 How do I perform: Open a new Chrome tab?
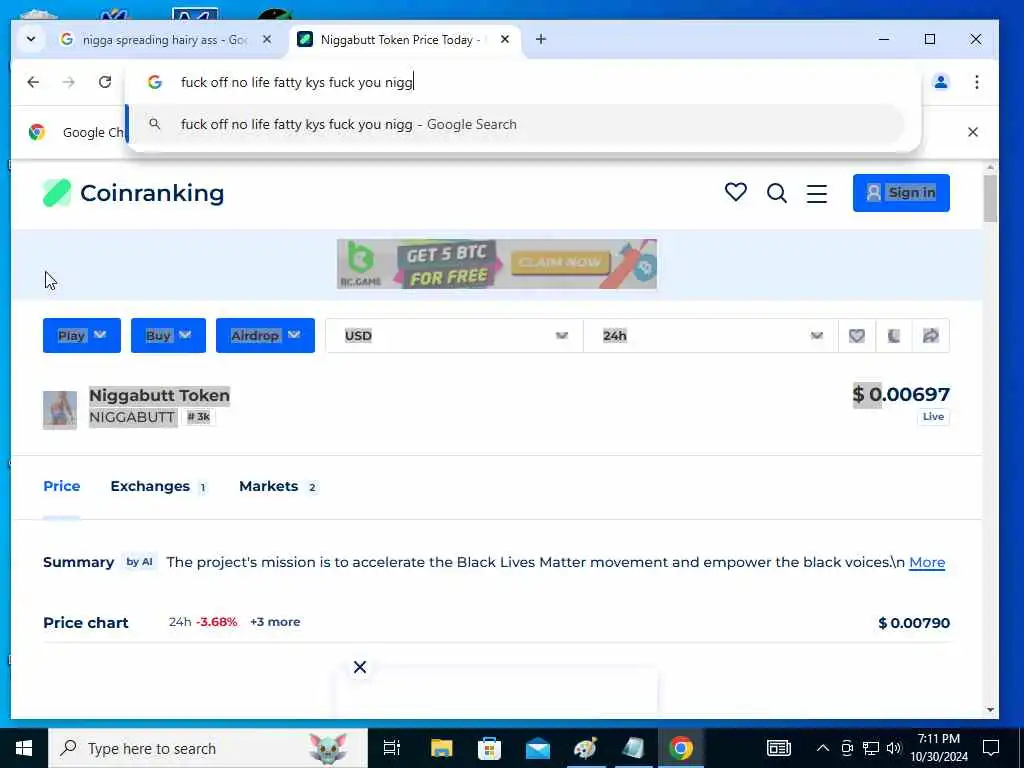coord(541,40)
